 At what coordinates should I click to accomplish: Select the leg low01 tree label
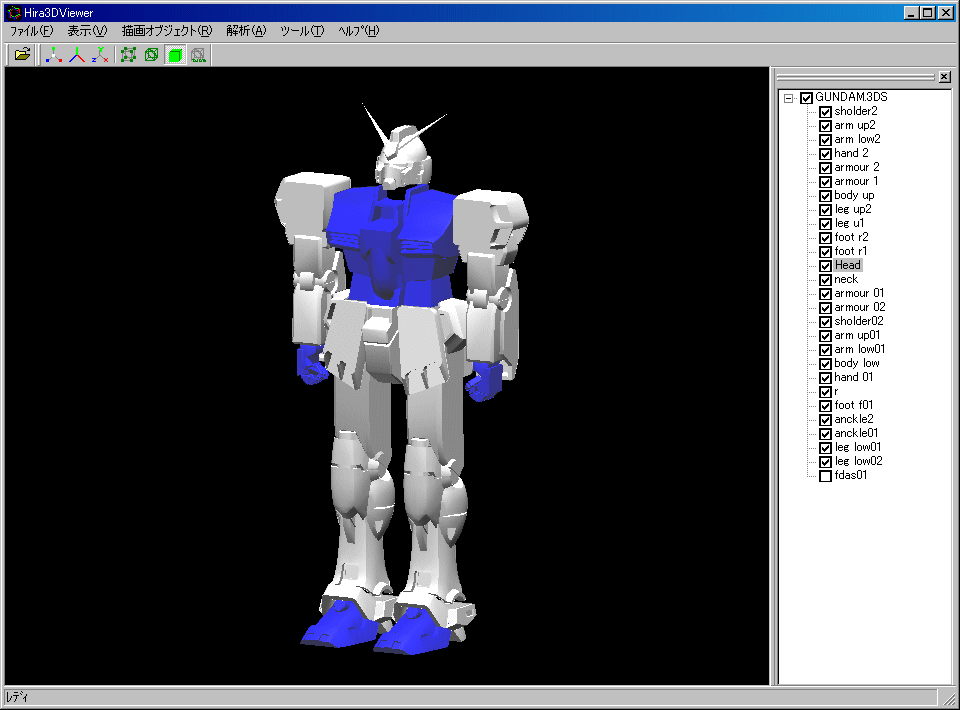pyautogui.click(x=858, y=447)
